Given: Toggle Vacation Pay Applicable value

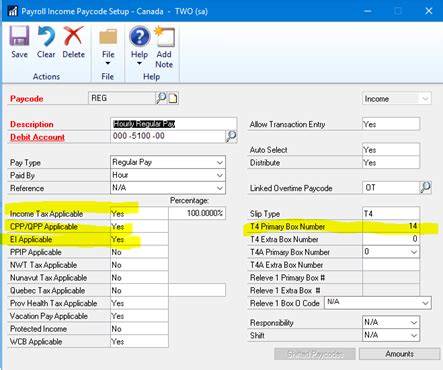Looking at the screenshot, I should point(139,316).
